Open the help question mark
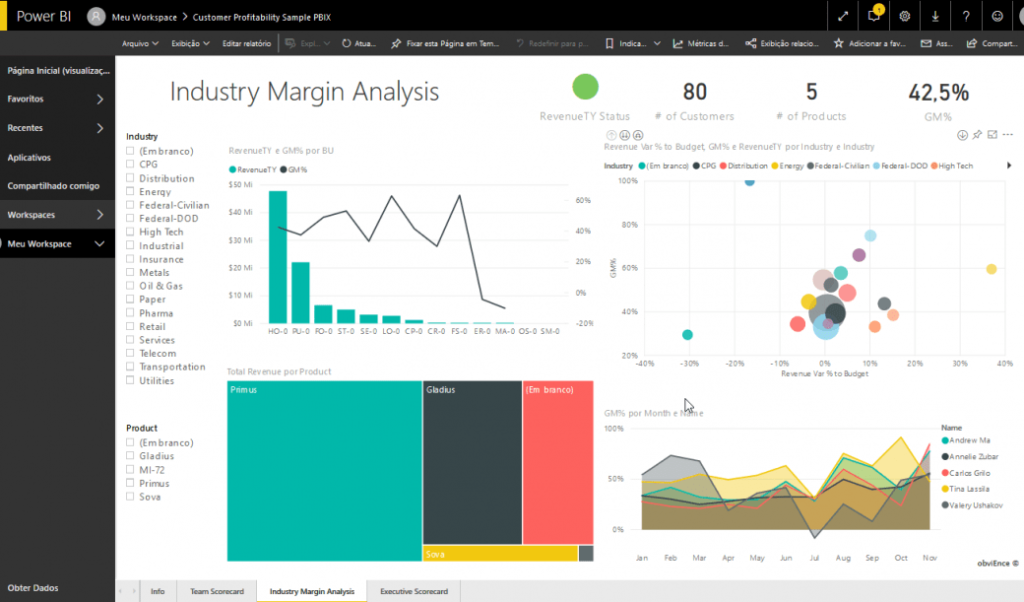Image resolution: width=1024 pixels, height=602 pixels. [966, 16]
